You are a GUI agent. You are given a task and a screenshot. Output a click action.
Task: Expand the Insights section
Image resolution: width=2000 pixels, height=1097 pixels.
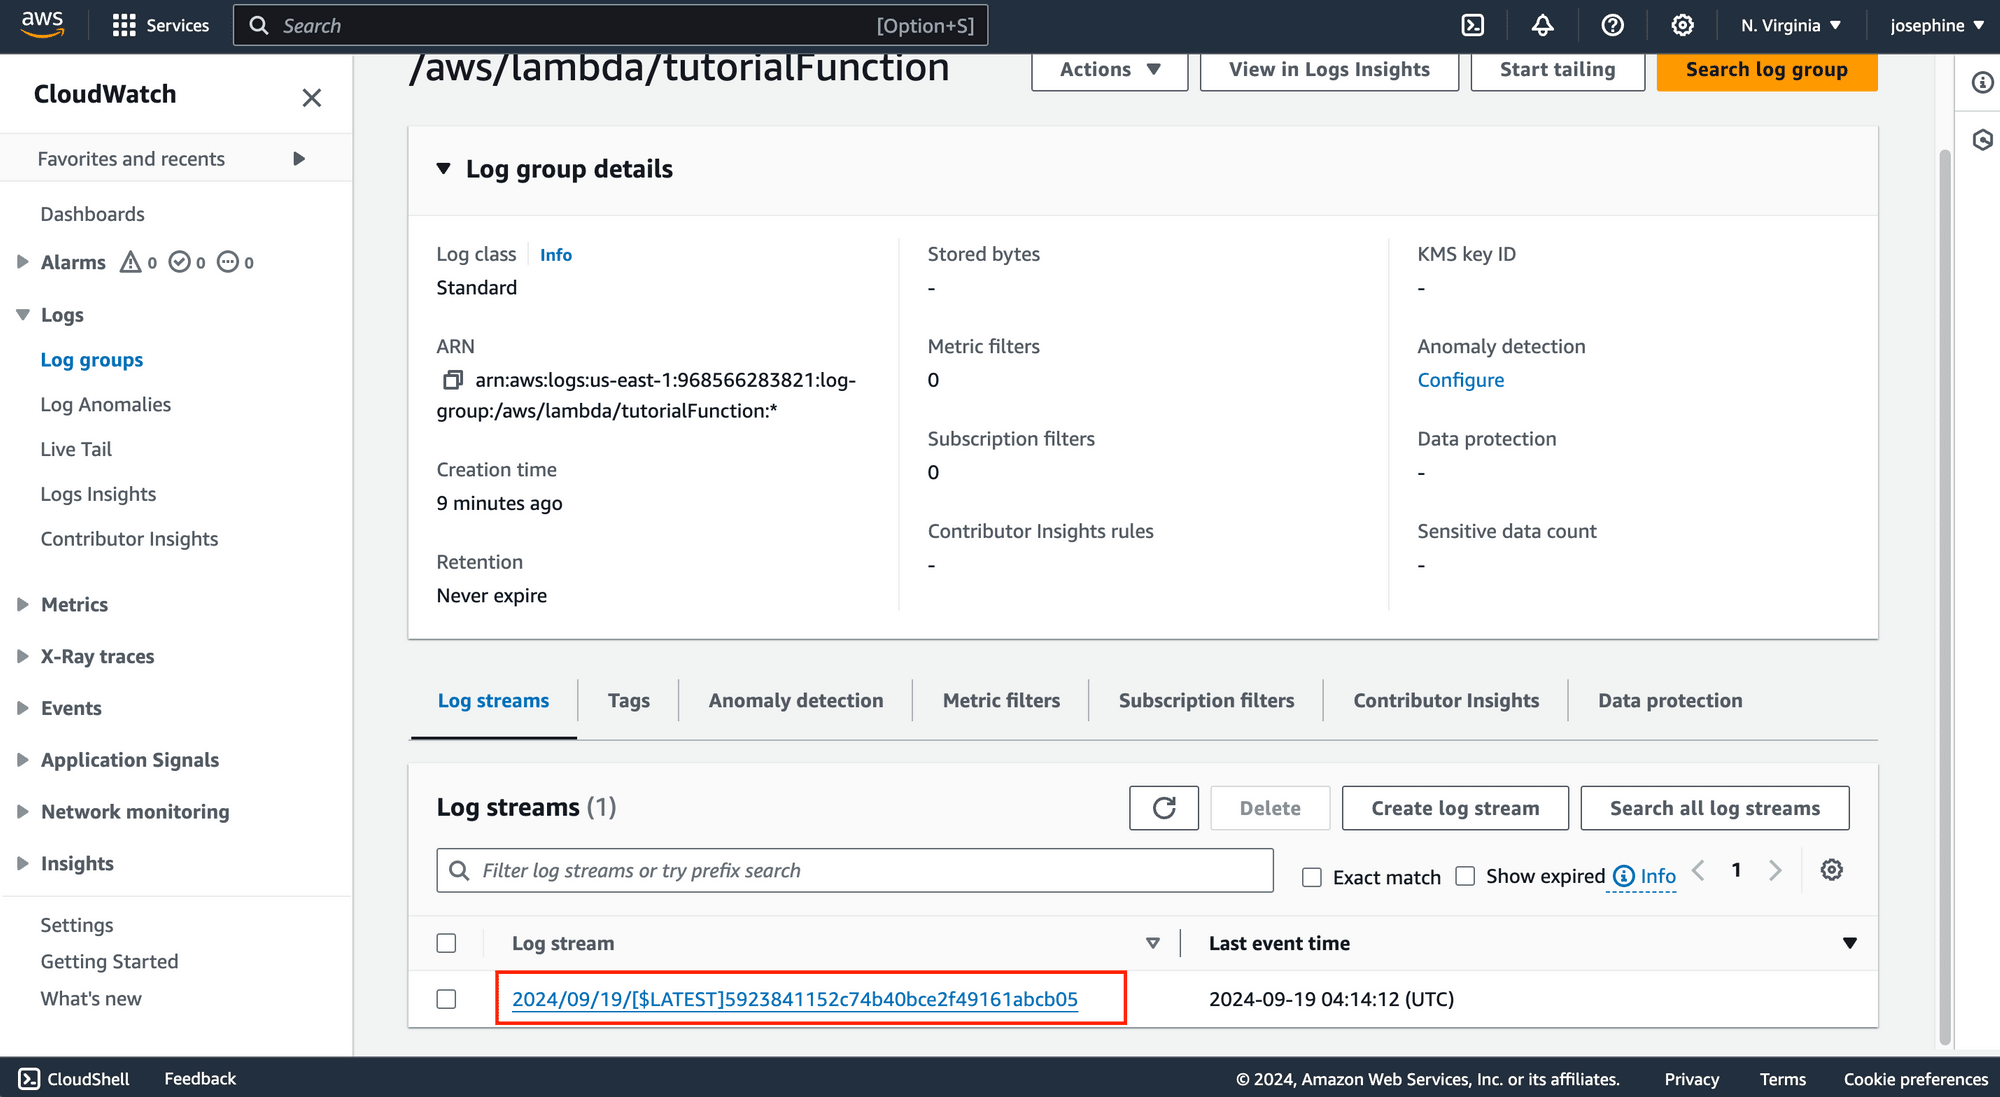22,863
